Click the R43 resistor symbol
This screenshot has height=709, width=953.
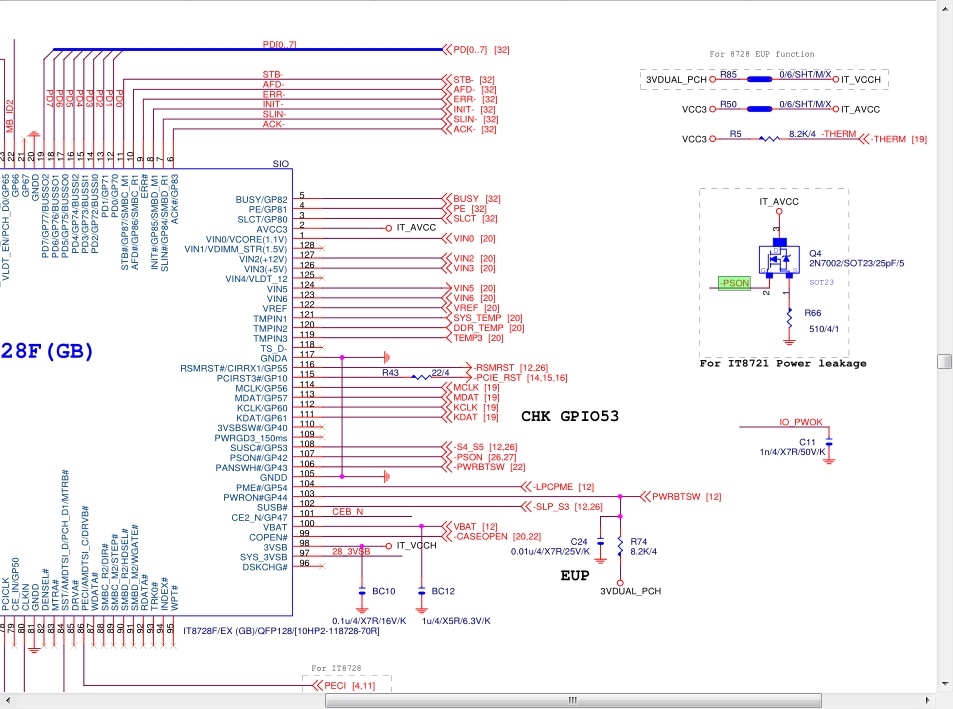(x=421, y=377)
